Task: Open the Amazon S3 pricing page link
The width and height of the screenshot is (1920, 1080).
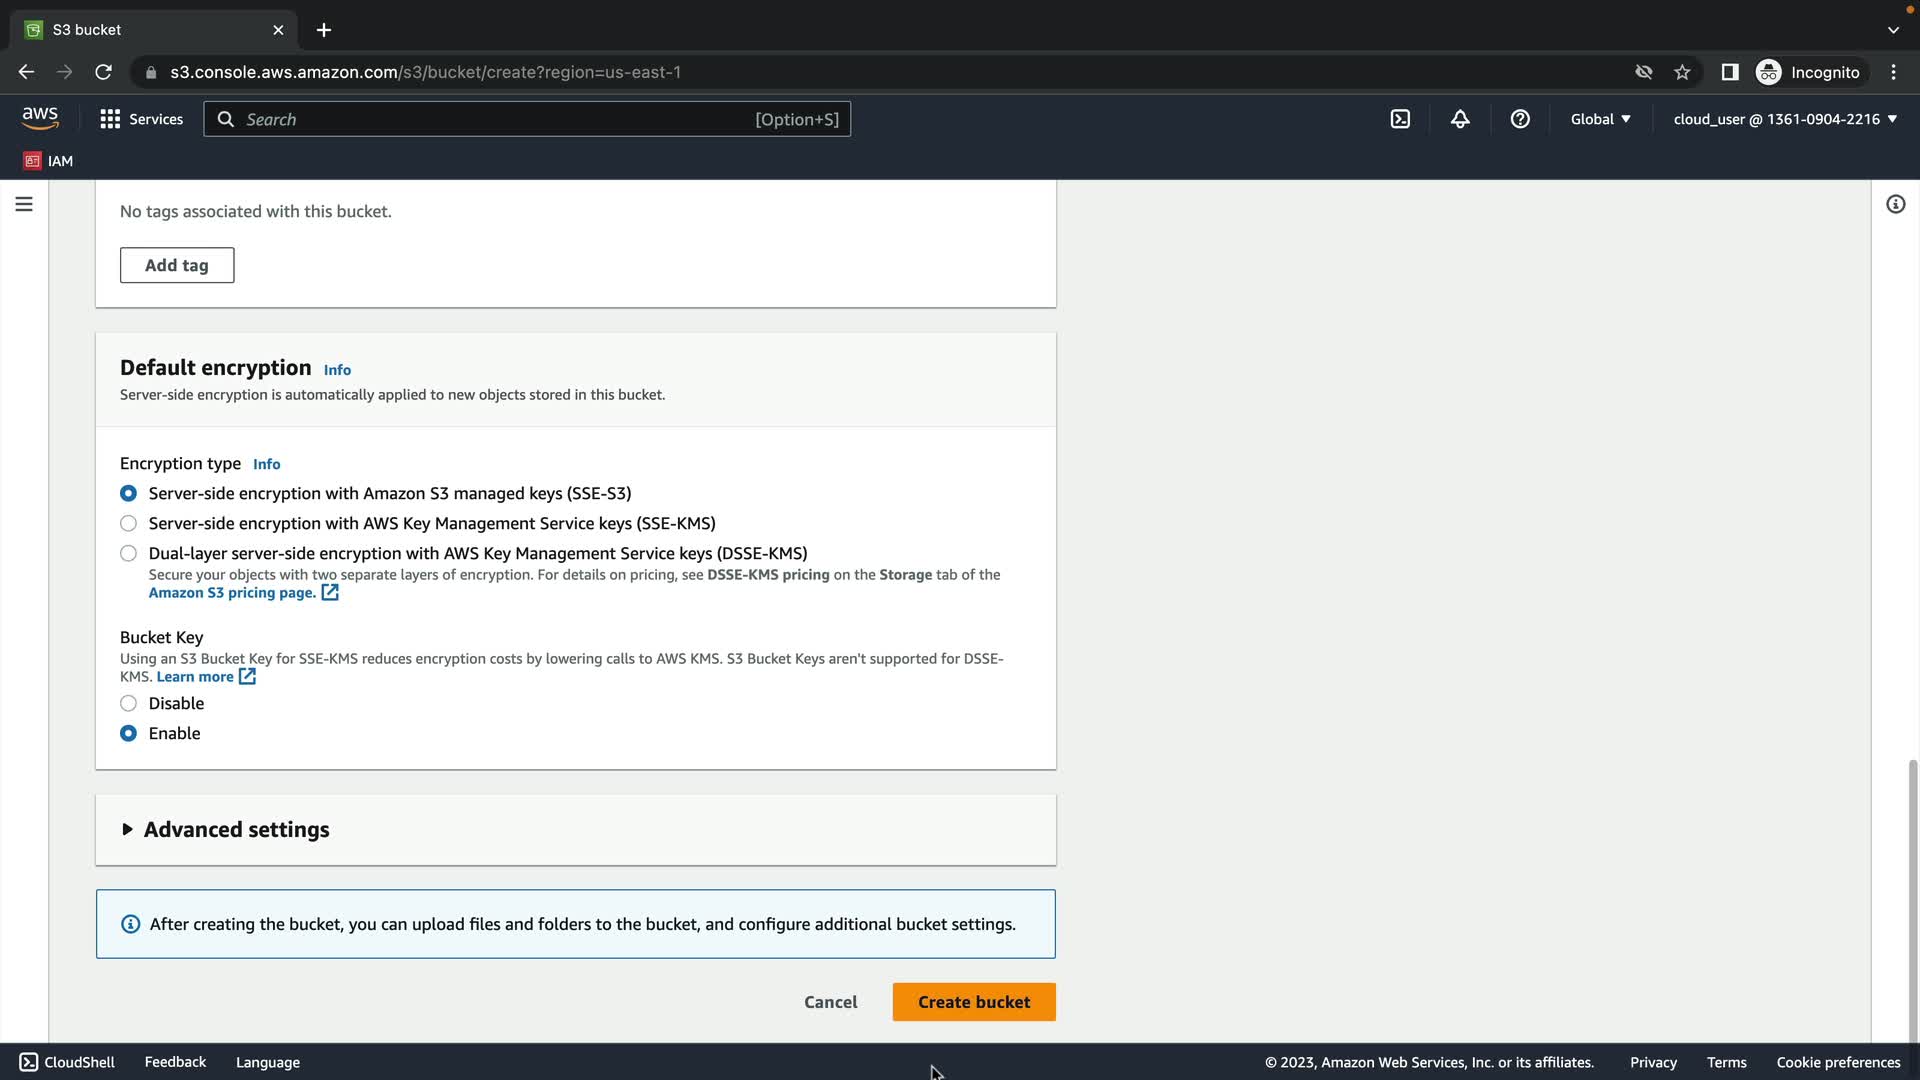Action: 232,593
